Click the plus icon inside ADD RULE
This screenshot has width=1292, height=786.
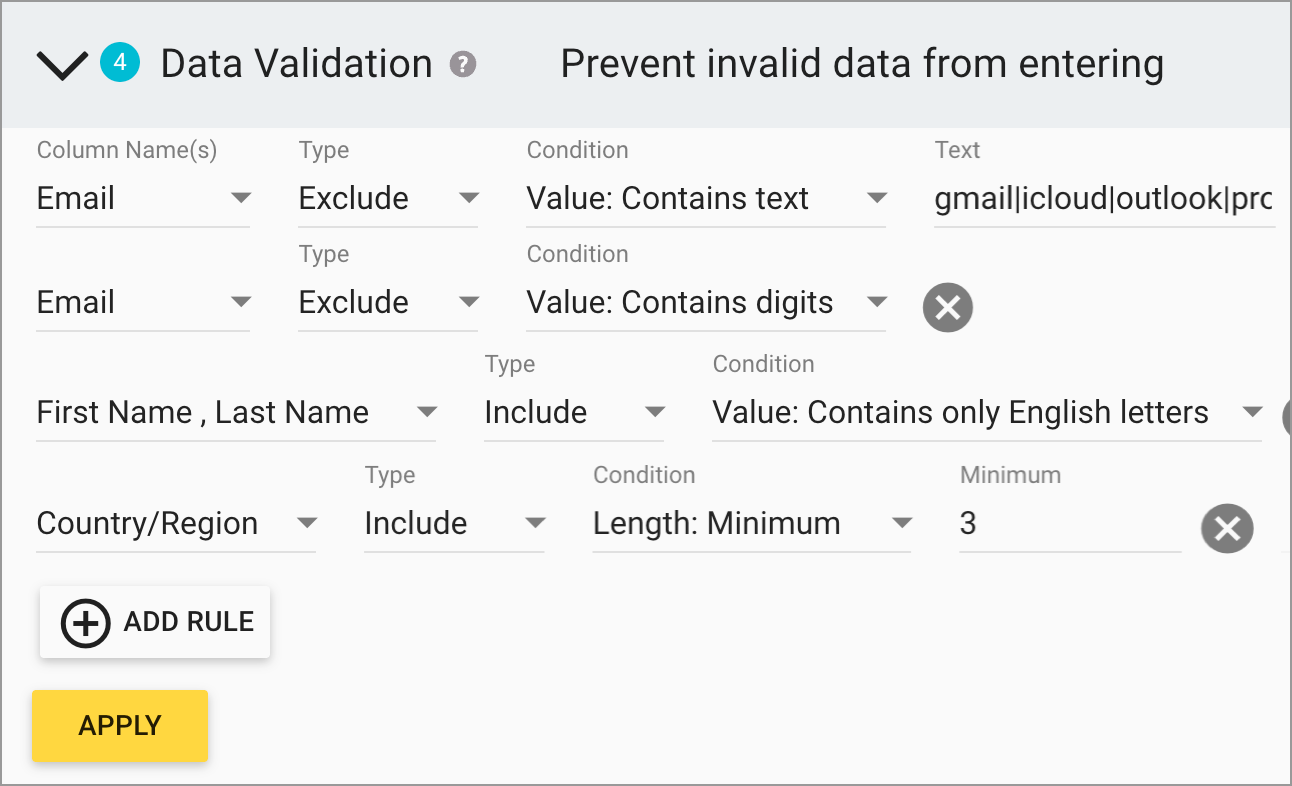point(84,622)
